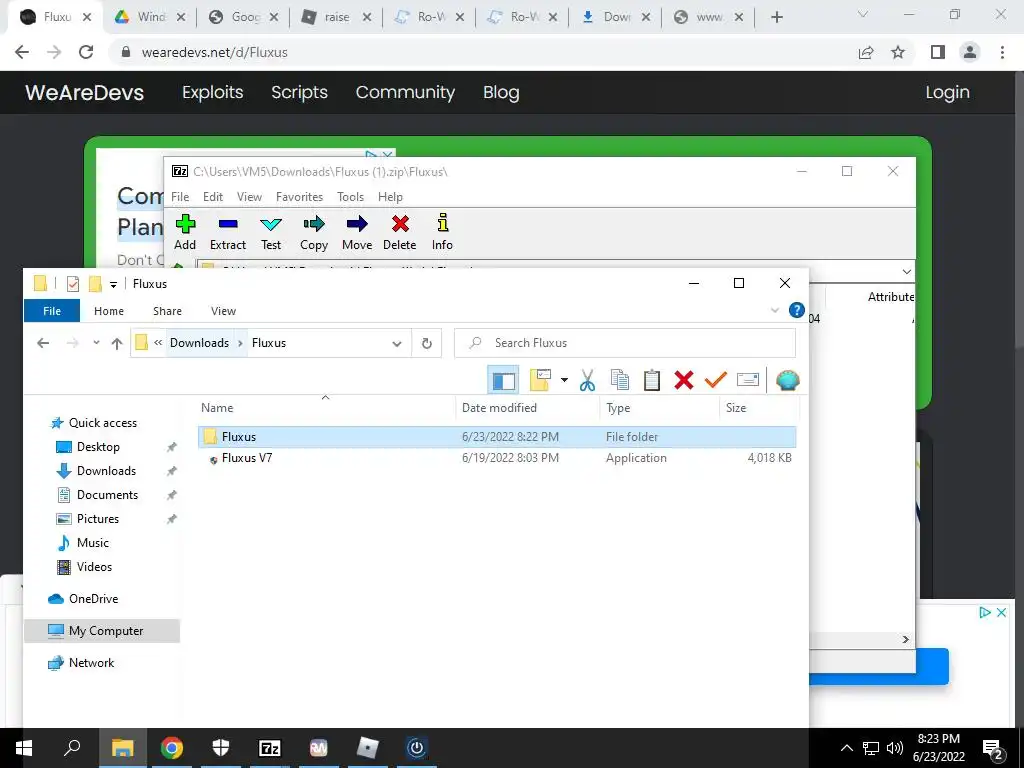Click Copy in the 7-Zip toolbar
1024x768 pixels.
313,232
